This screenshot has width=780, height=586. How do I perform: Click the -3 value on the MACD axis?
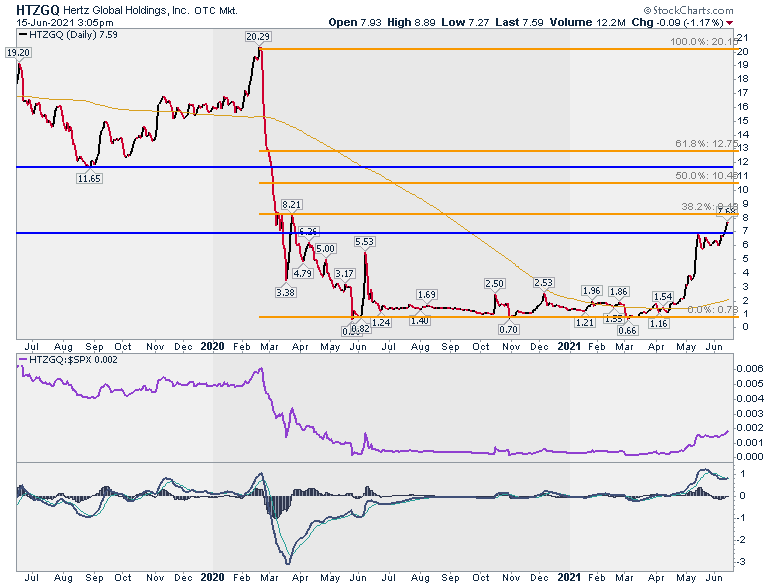(740, 562)
